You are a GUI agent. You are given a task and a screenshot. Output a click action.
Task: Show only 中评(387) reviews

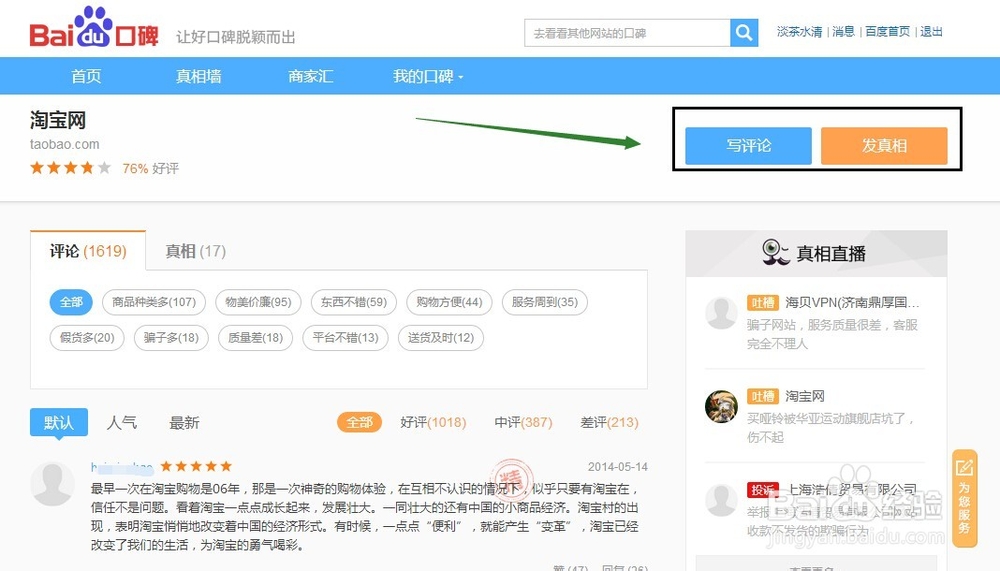523,422
